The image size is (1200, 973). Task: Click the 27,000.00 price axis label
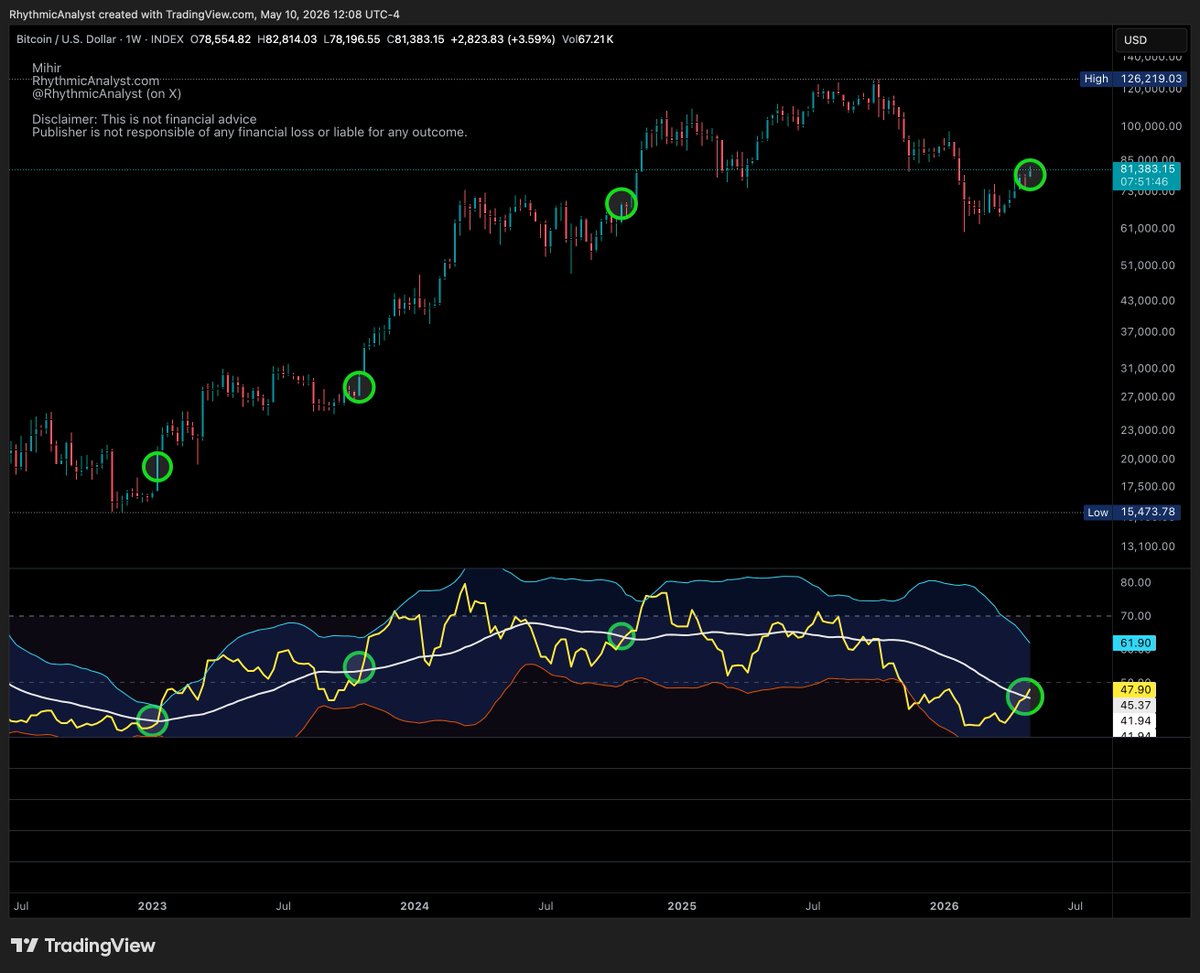(1150, 396)
